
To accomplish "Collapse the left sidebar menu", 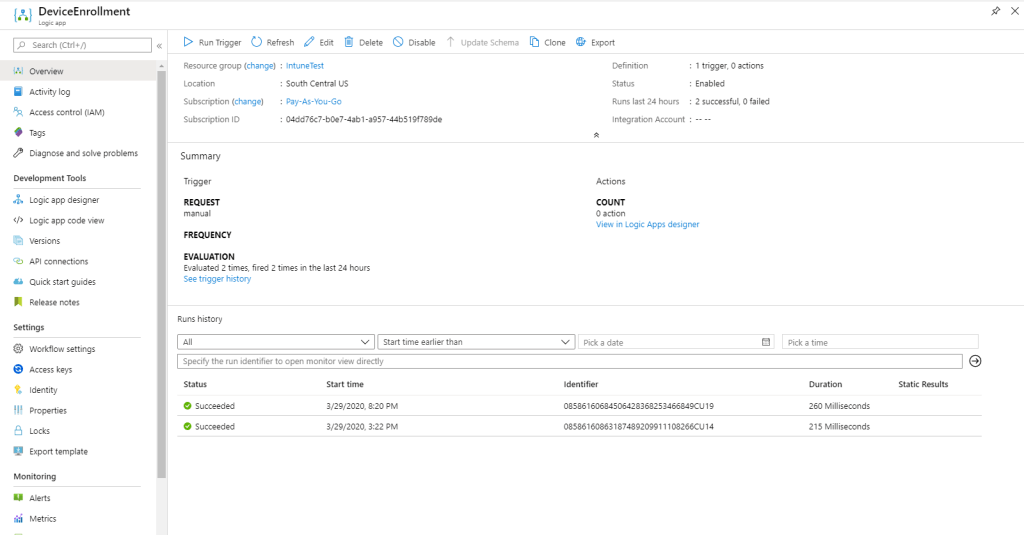I will (159, 45).
